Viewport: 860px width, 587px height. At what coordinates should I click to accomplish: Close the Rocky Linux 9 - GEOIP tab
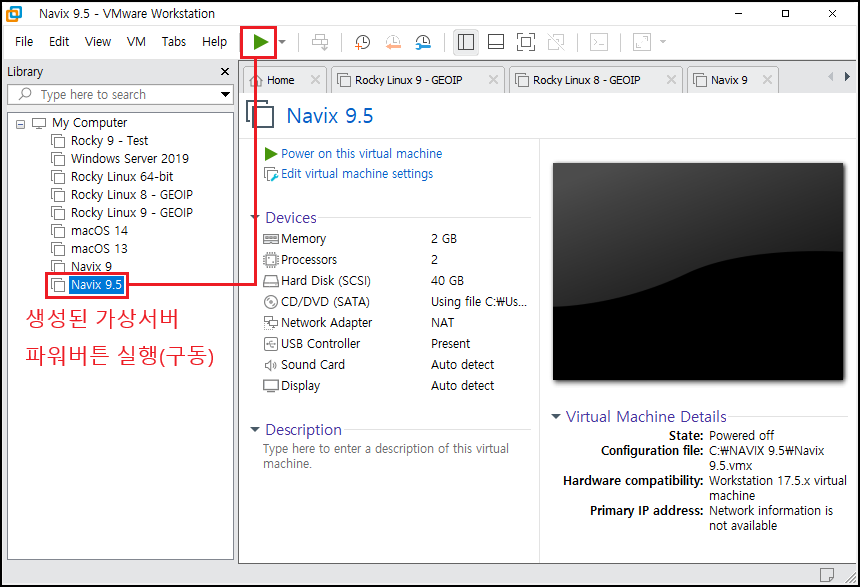coord(493,80)
